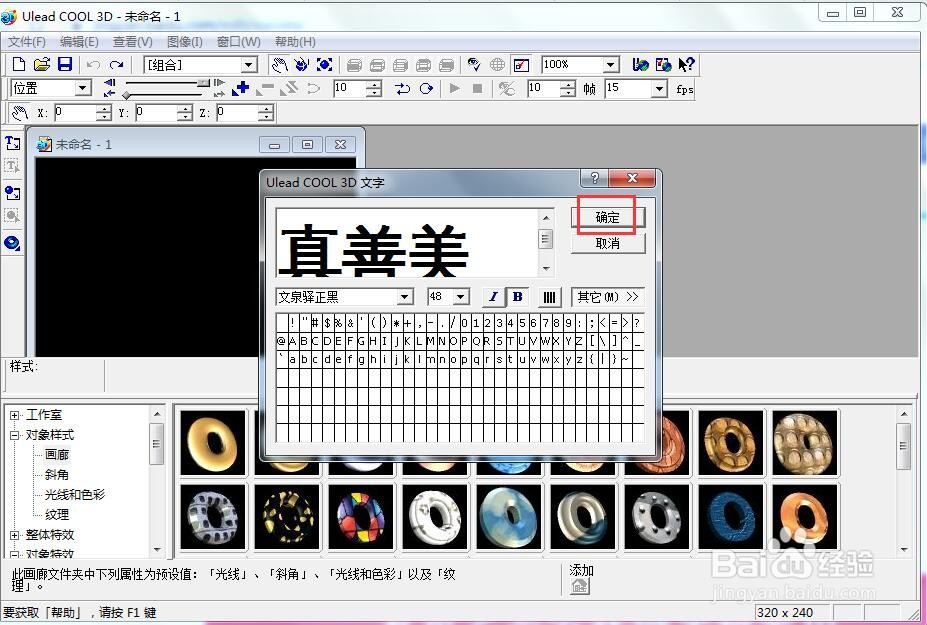The height and width of the screenshot is (625, 927).
Task: Select 斜角 in the style tree
Action: [x=57, y=475]
